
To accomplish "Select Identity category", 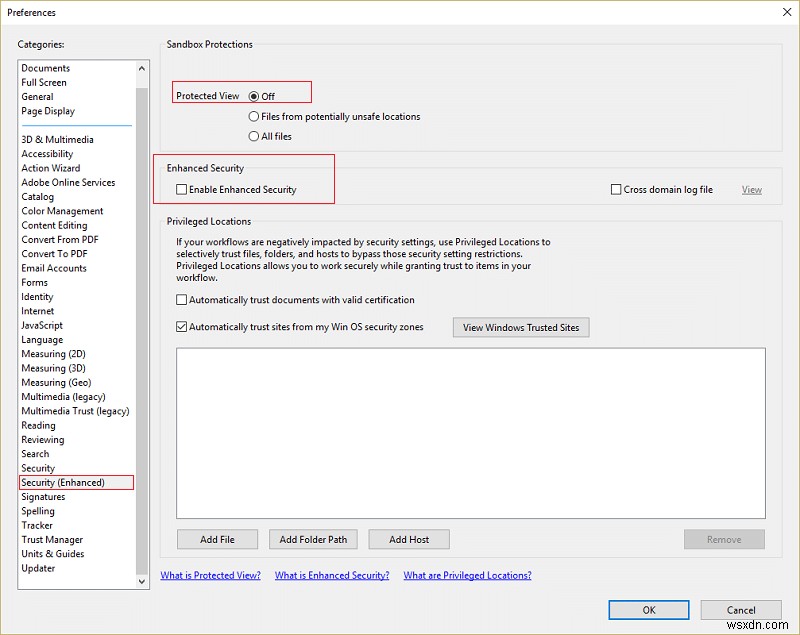I will coord(37,296).
